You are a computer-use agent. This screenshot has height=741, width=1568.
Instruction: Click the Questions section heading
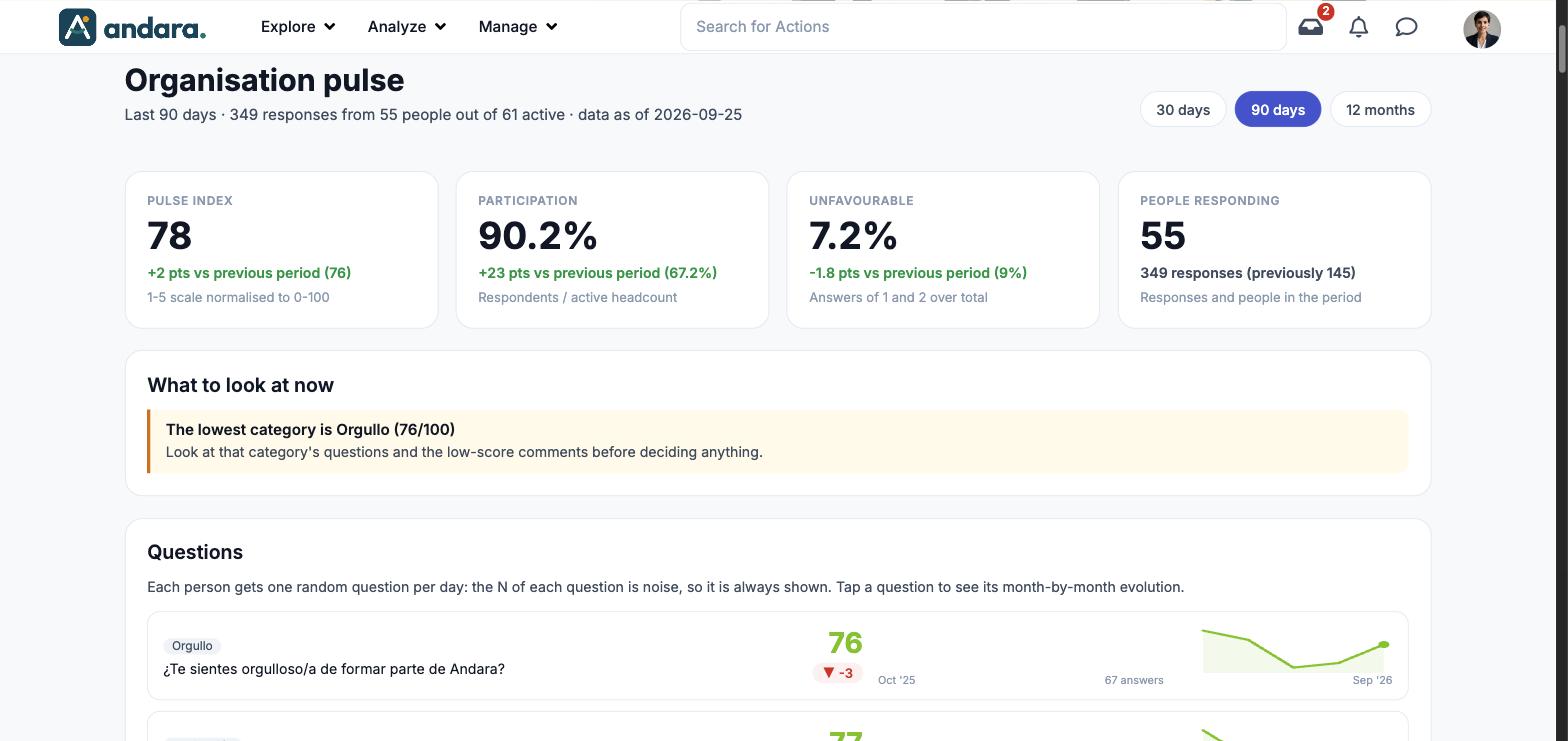tap(195, 552)
